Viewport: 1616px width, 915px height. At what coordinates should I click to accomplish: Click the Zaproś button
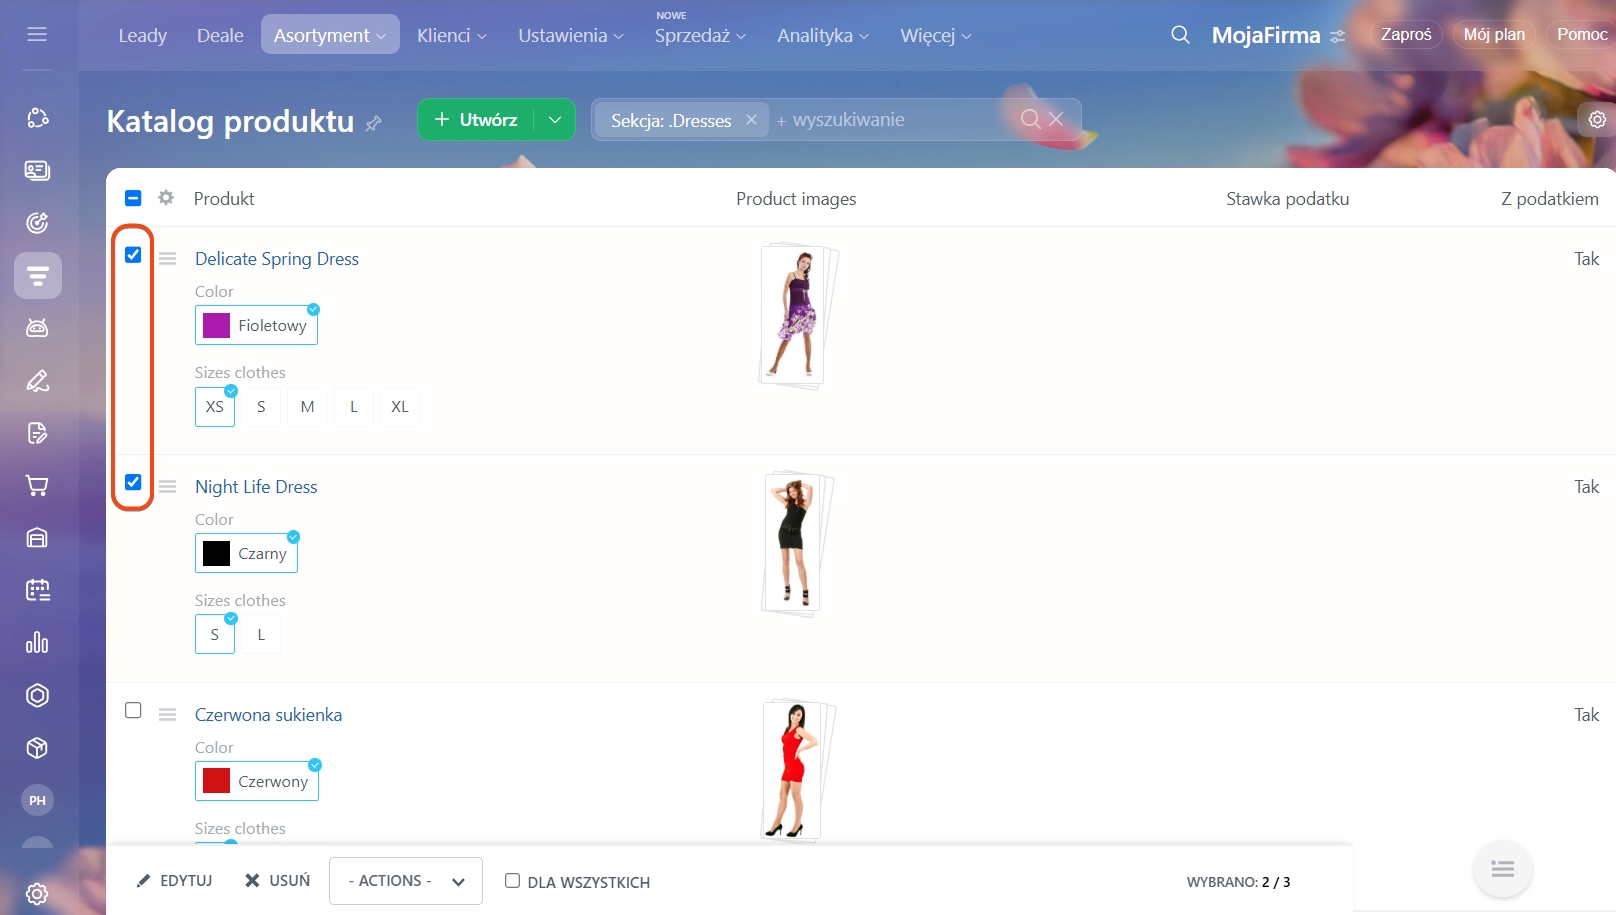point(1406,34)
